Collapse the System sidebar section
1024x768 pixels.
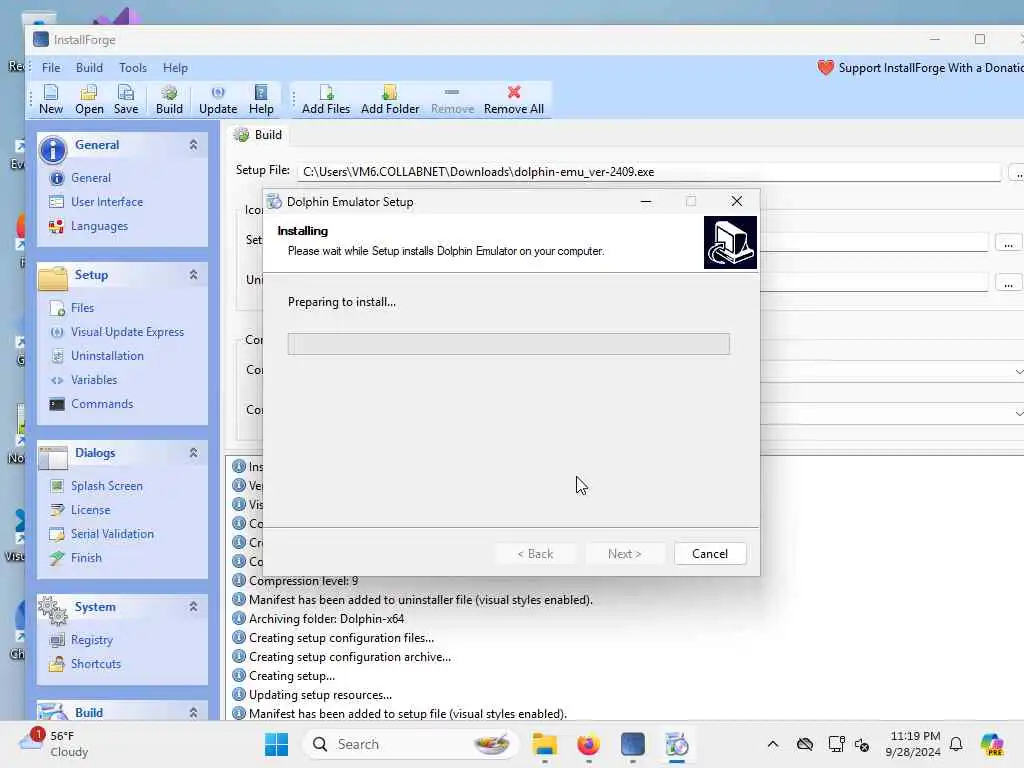[x=193, y=607]
